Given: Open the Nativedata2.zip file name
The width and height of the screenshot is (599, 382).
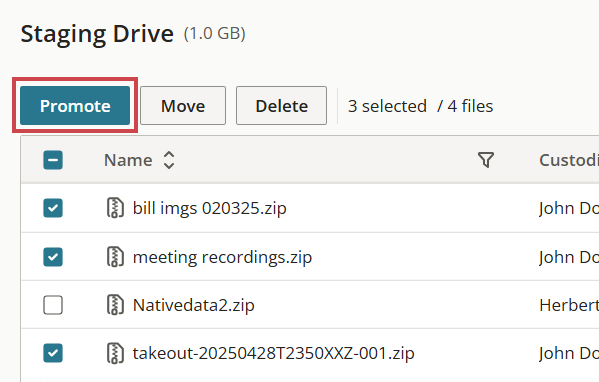Looking at the screenshot, I should [x=194, y=305].
